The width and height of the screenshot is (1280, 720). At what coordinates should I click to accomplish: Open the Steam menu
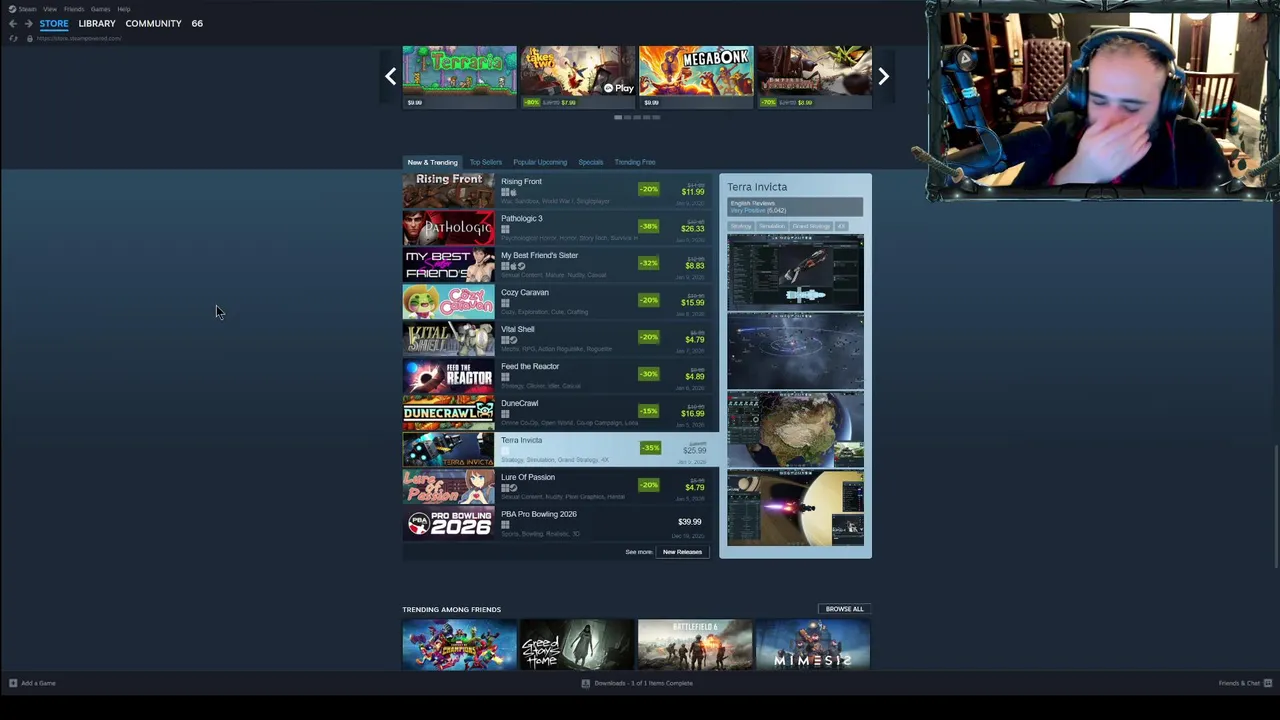click(27, 9)
